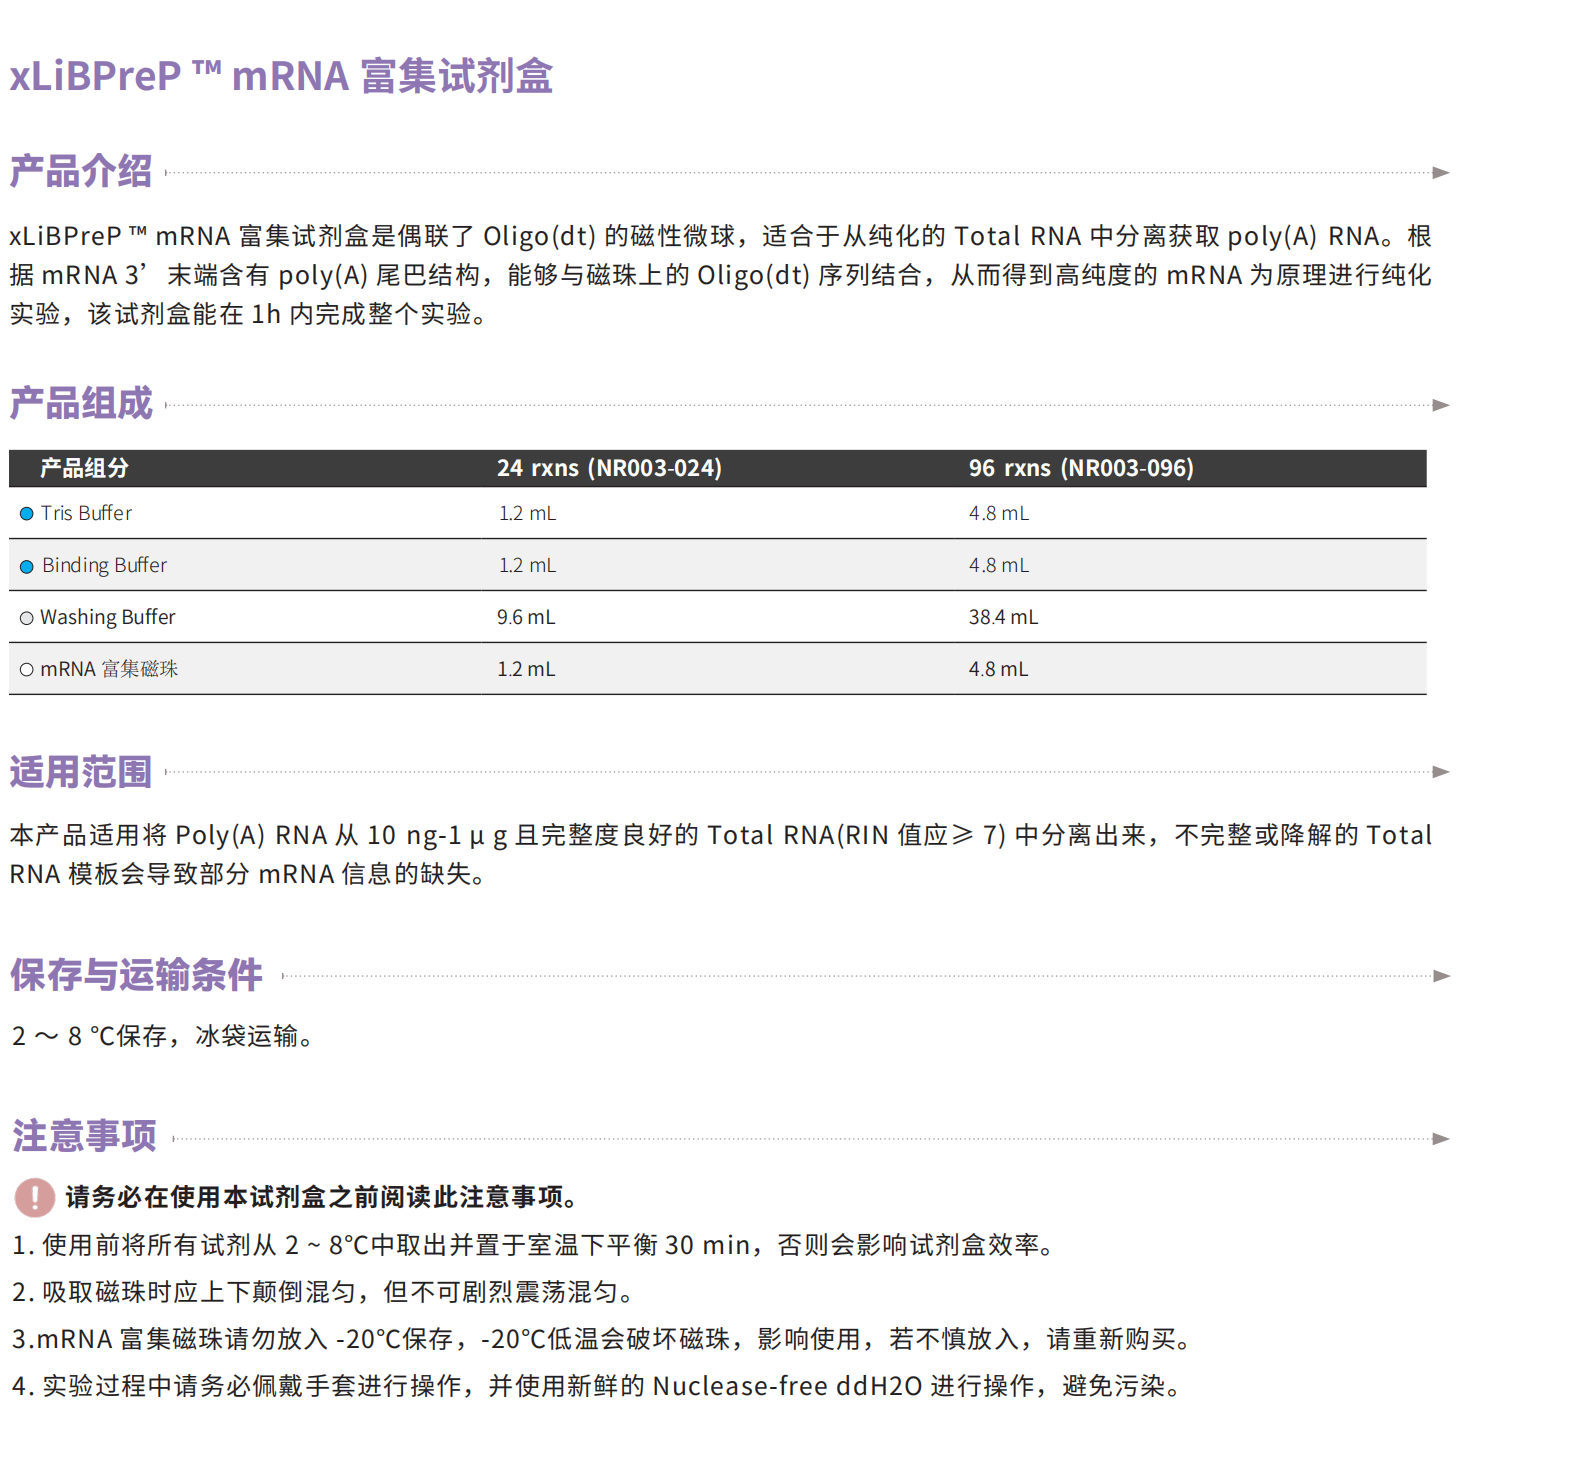Screen dimensions: 1578x1457
Task: Click the 38.4 mL Washing Buffer cell
Action: coord(1003,617)
